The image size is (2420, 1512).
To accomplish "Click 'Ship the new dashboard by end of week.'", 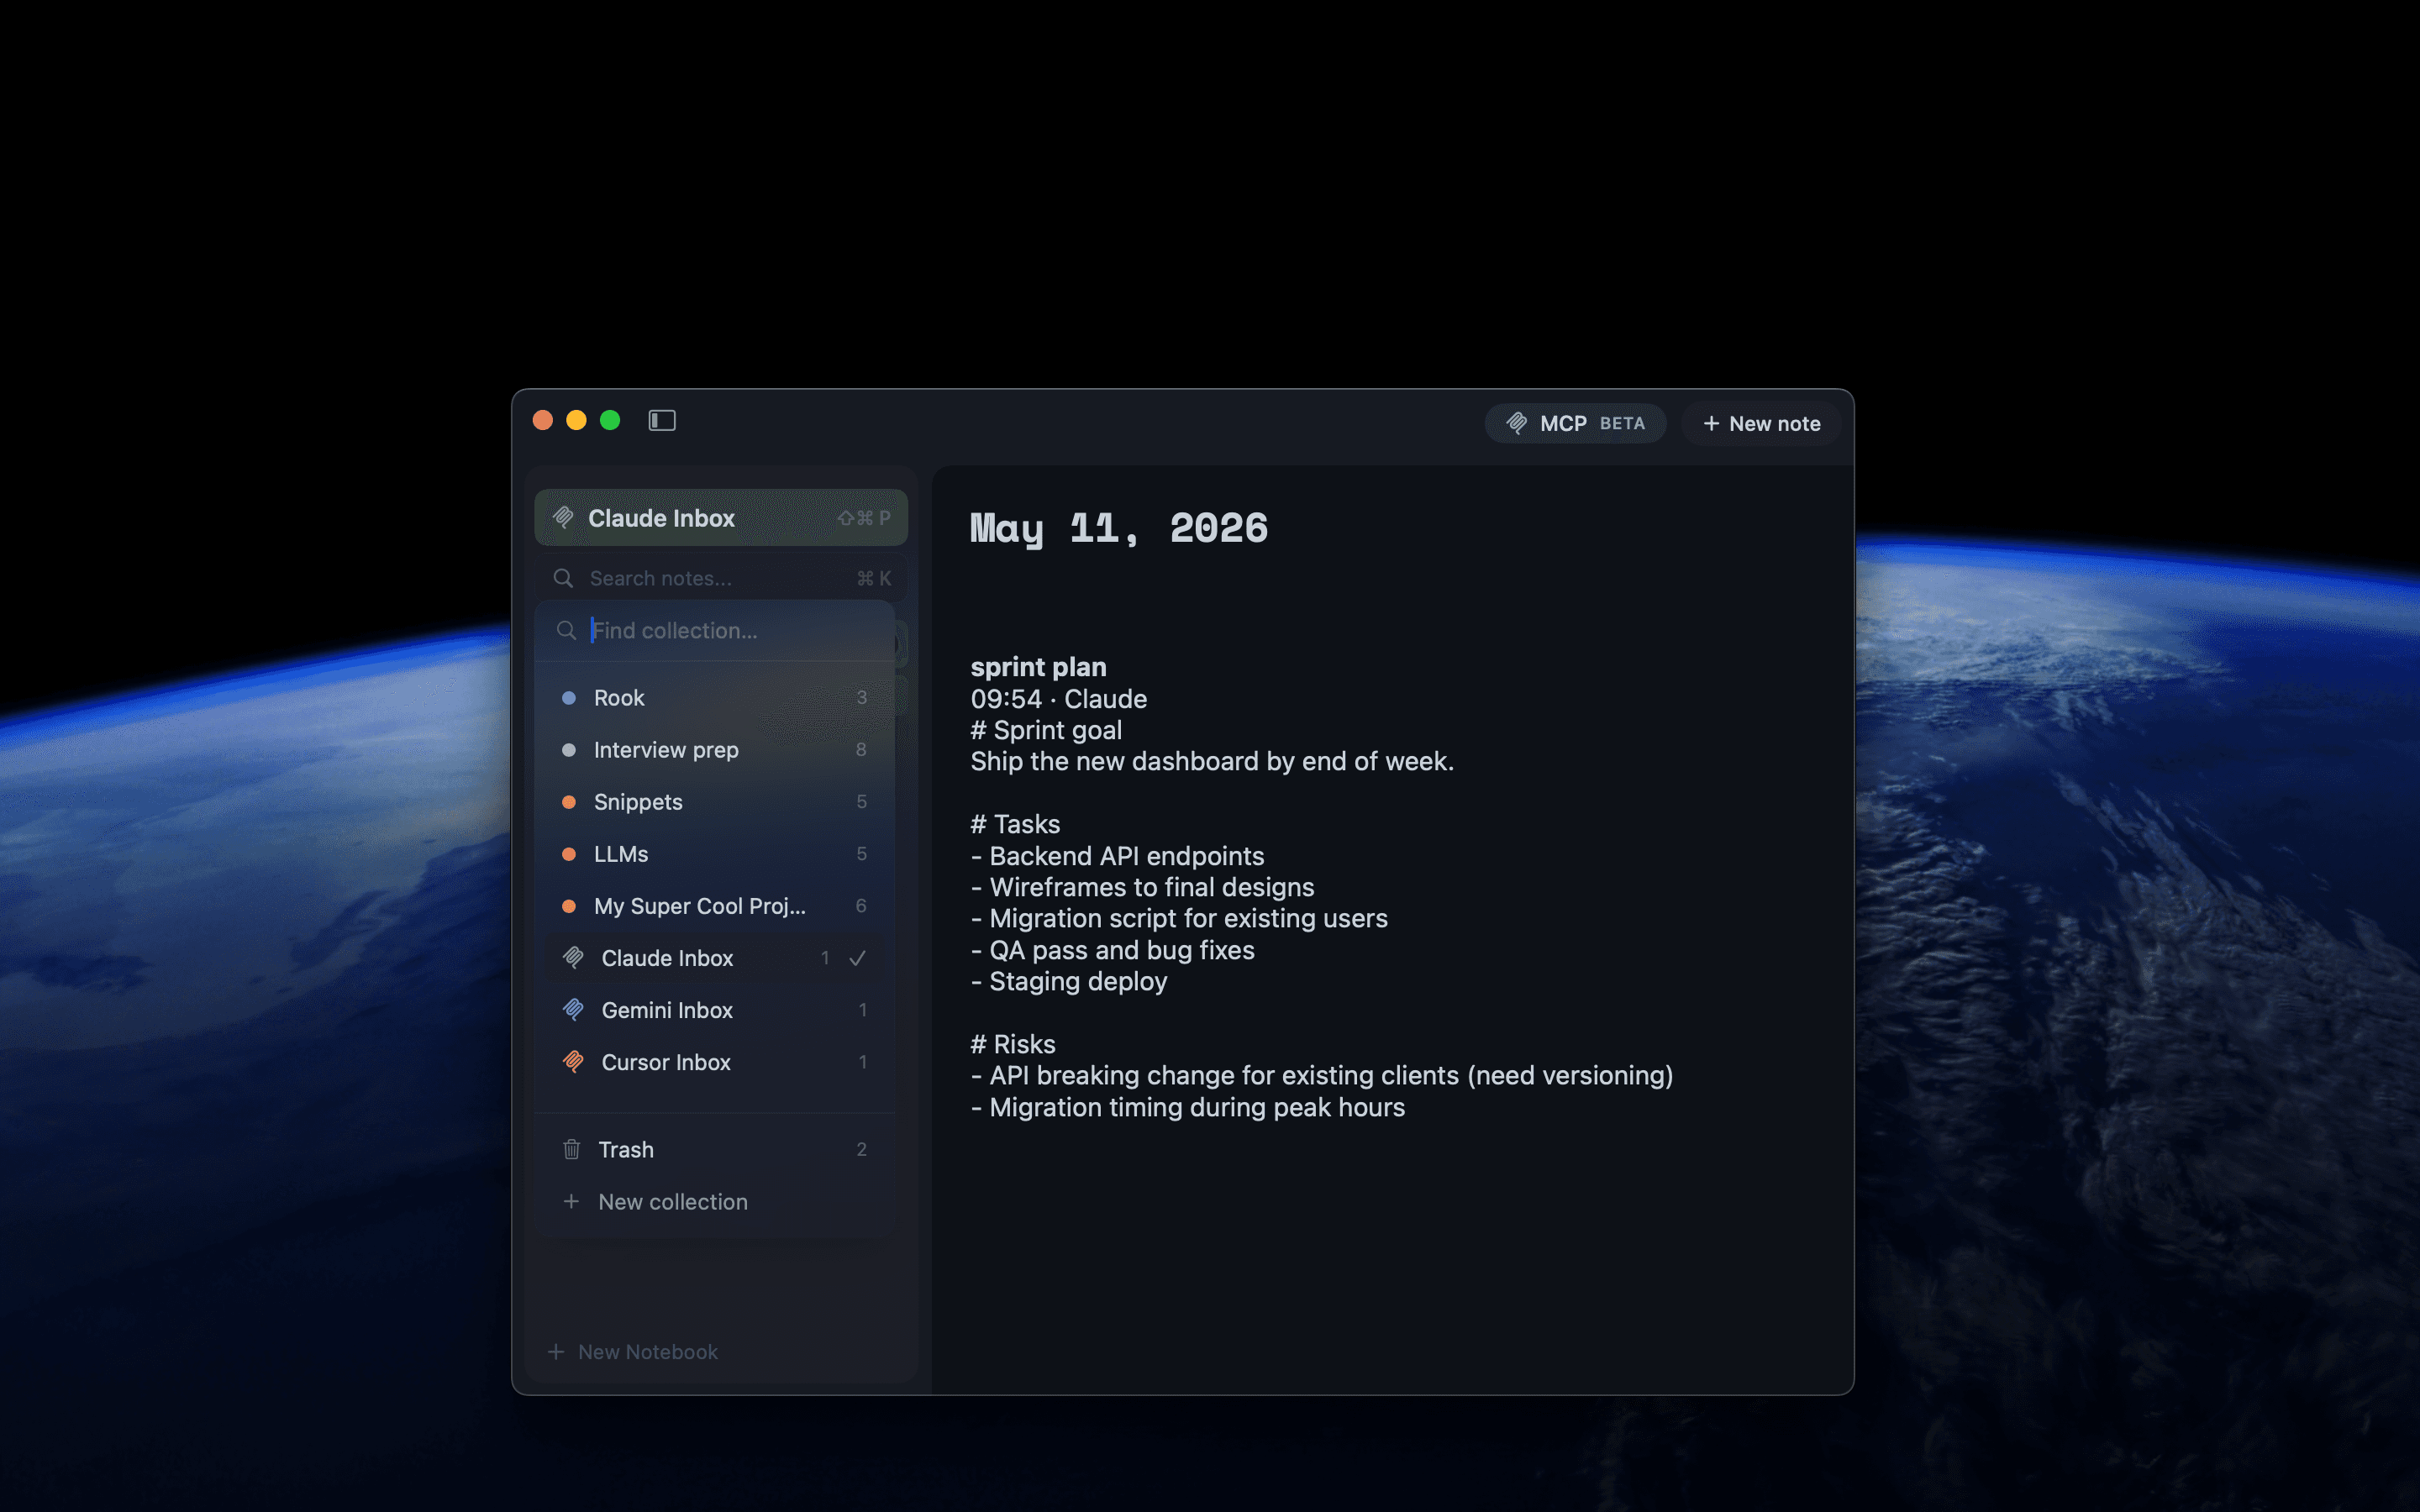I will click(x=1212, y=761).
